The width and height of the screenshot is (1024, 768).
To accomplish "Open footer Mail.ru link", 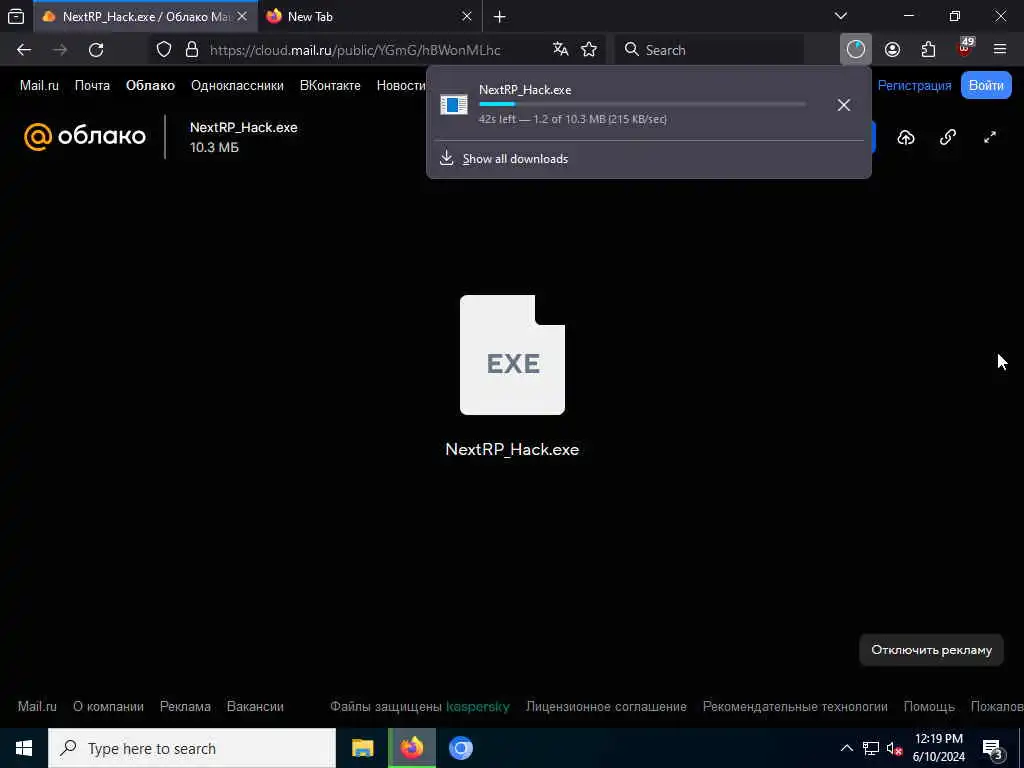I will [x=37, y=707].
